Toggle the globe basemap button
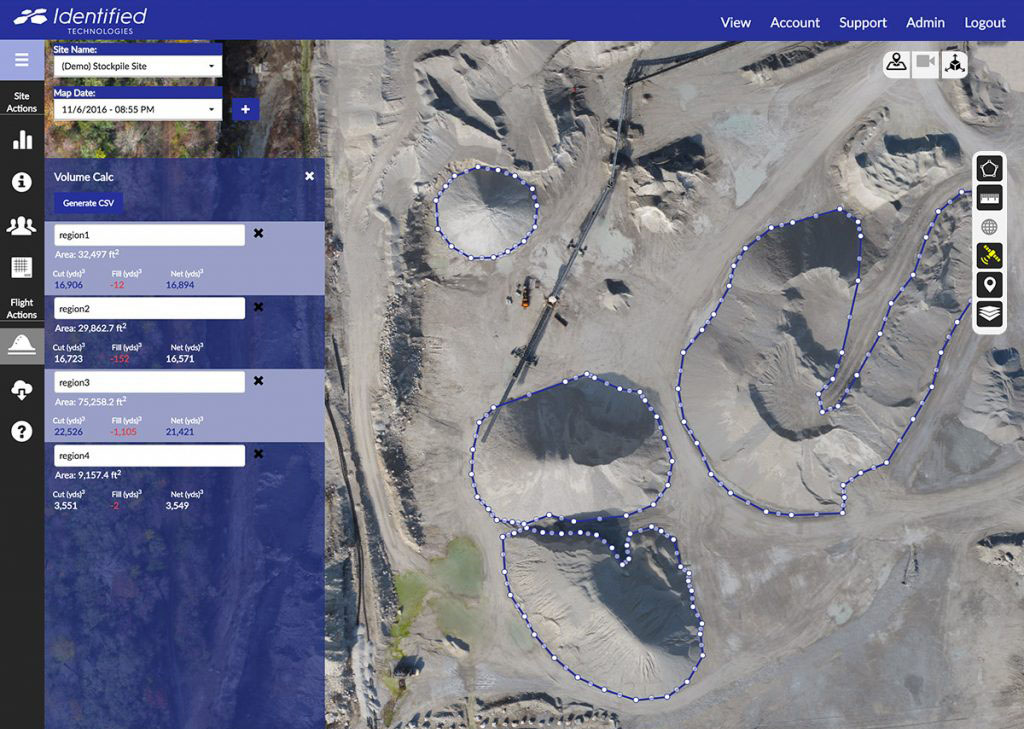The image size is (1024, 729). tap(989, 227)
